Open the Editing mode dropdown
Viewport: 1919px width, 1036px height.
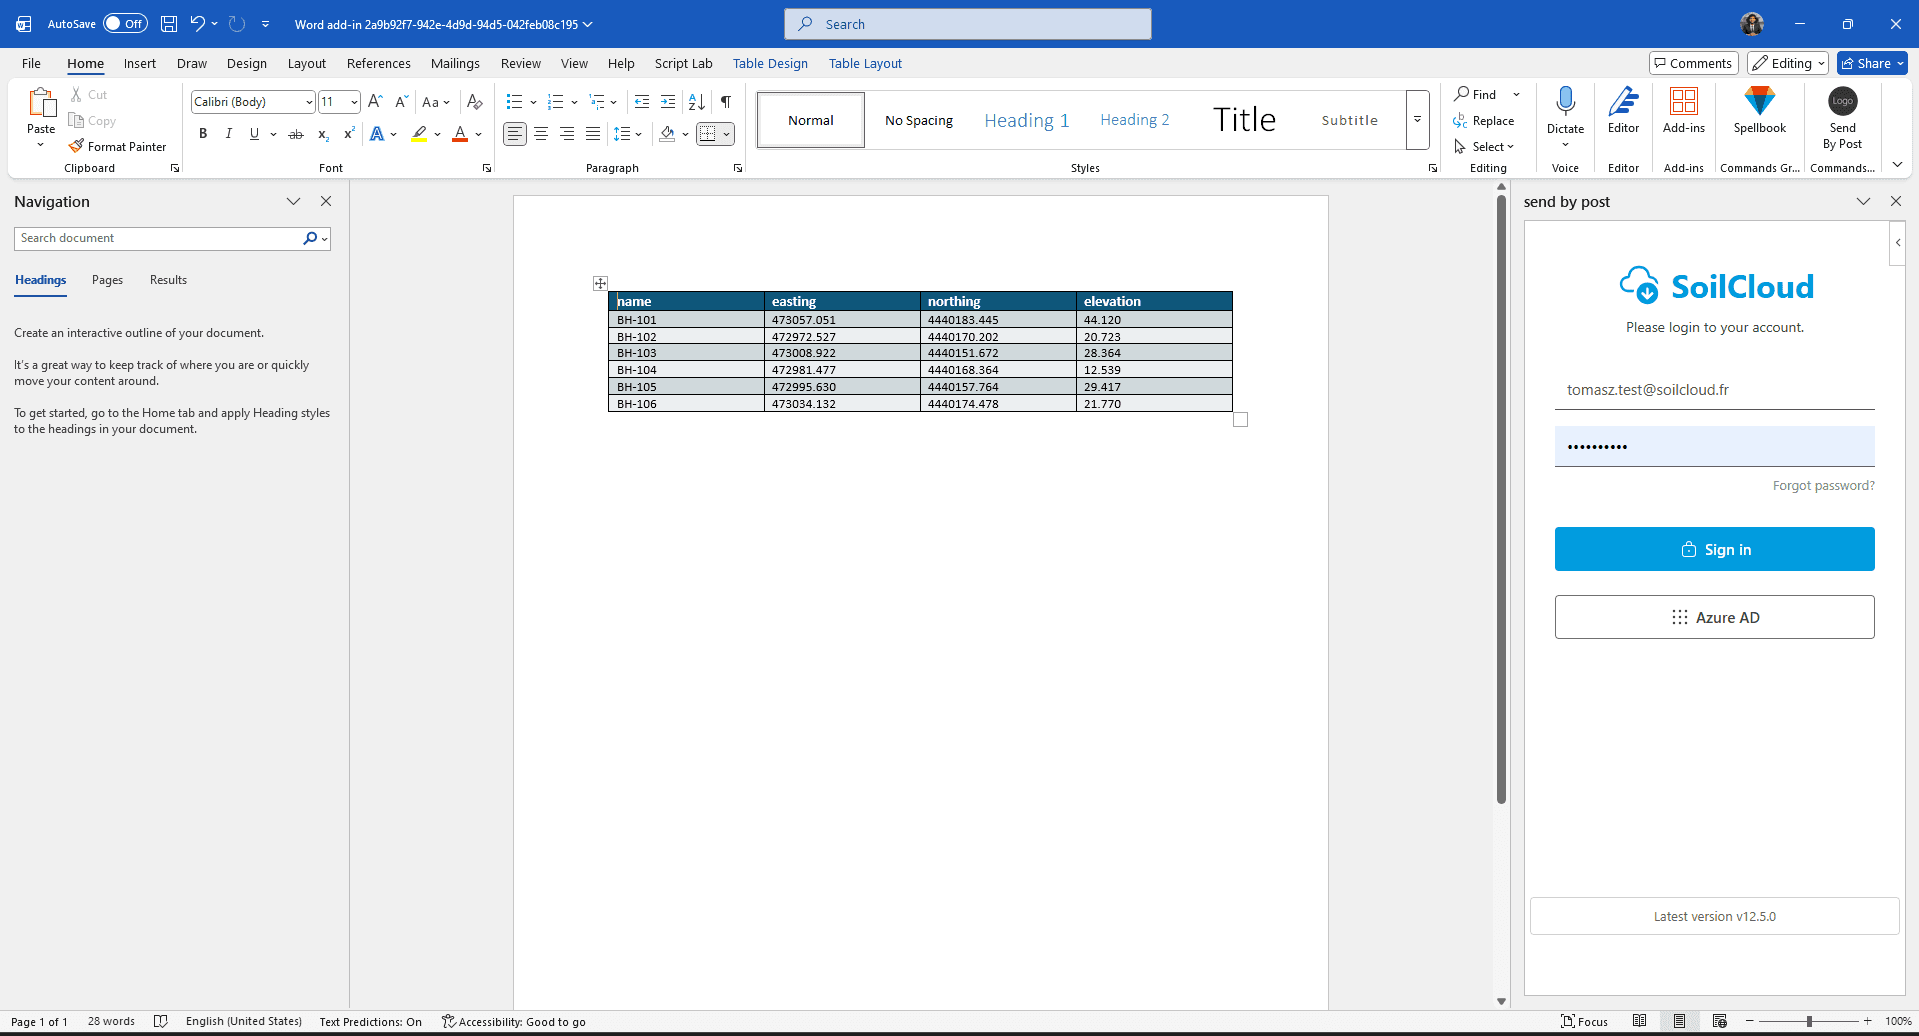point(1788,63)
